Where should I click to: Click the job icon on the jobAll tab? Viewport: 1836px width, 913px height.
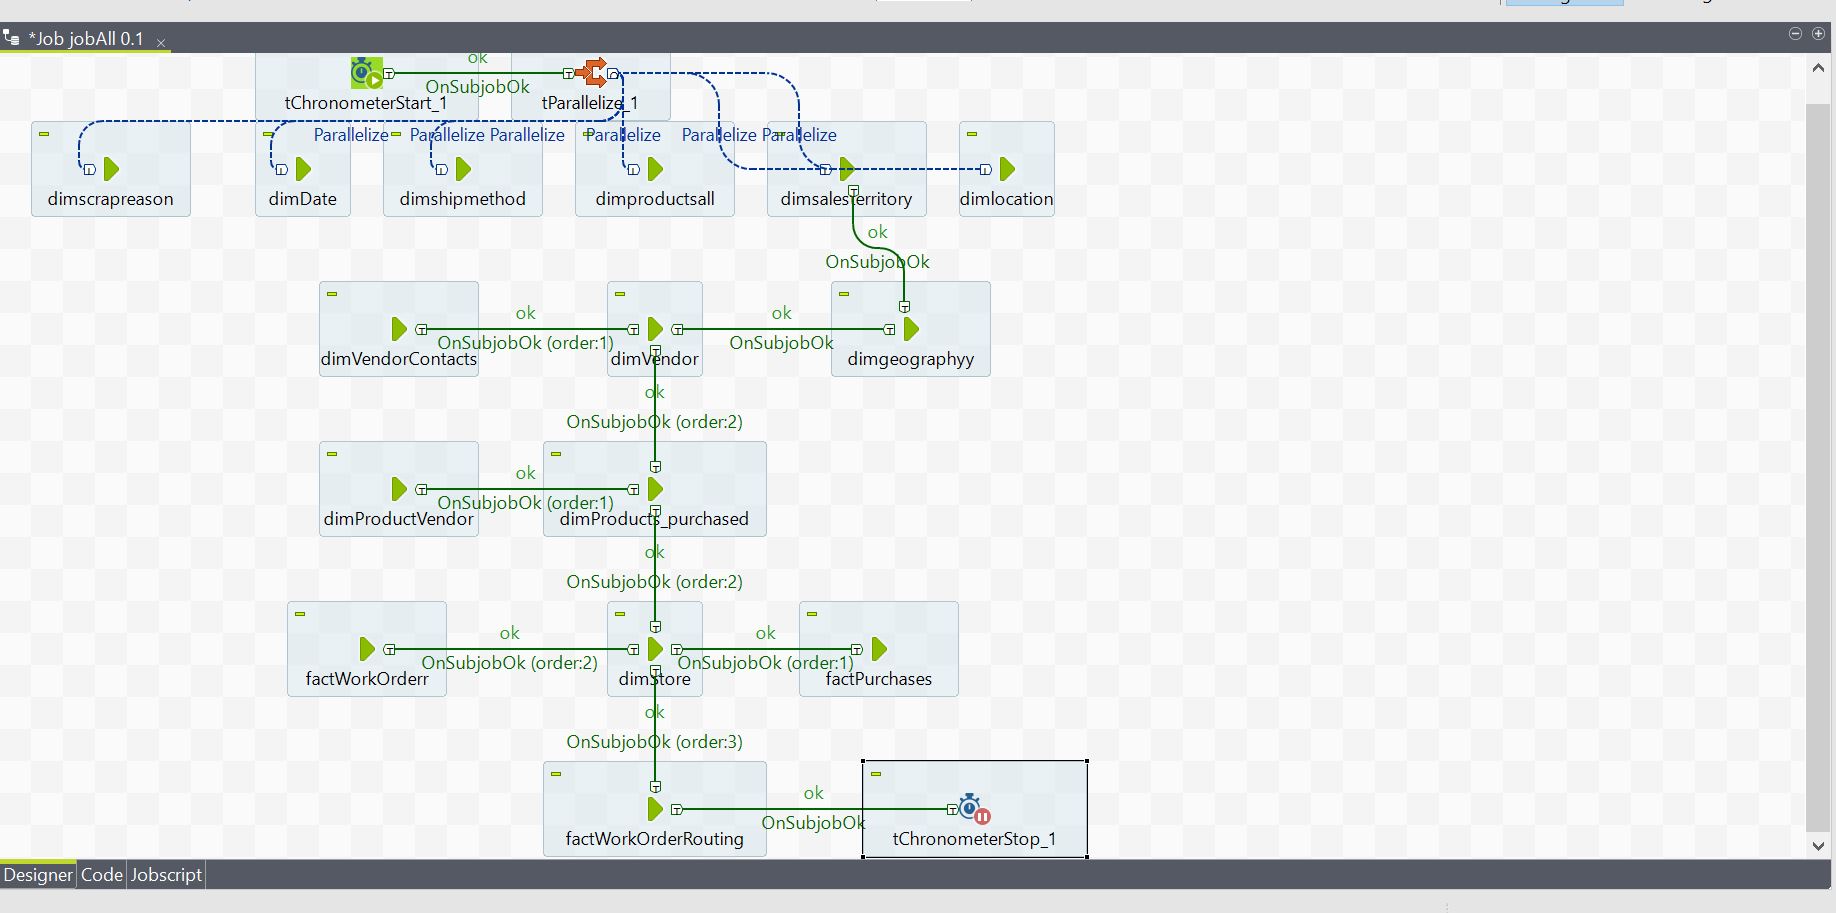point(12,39)
